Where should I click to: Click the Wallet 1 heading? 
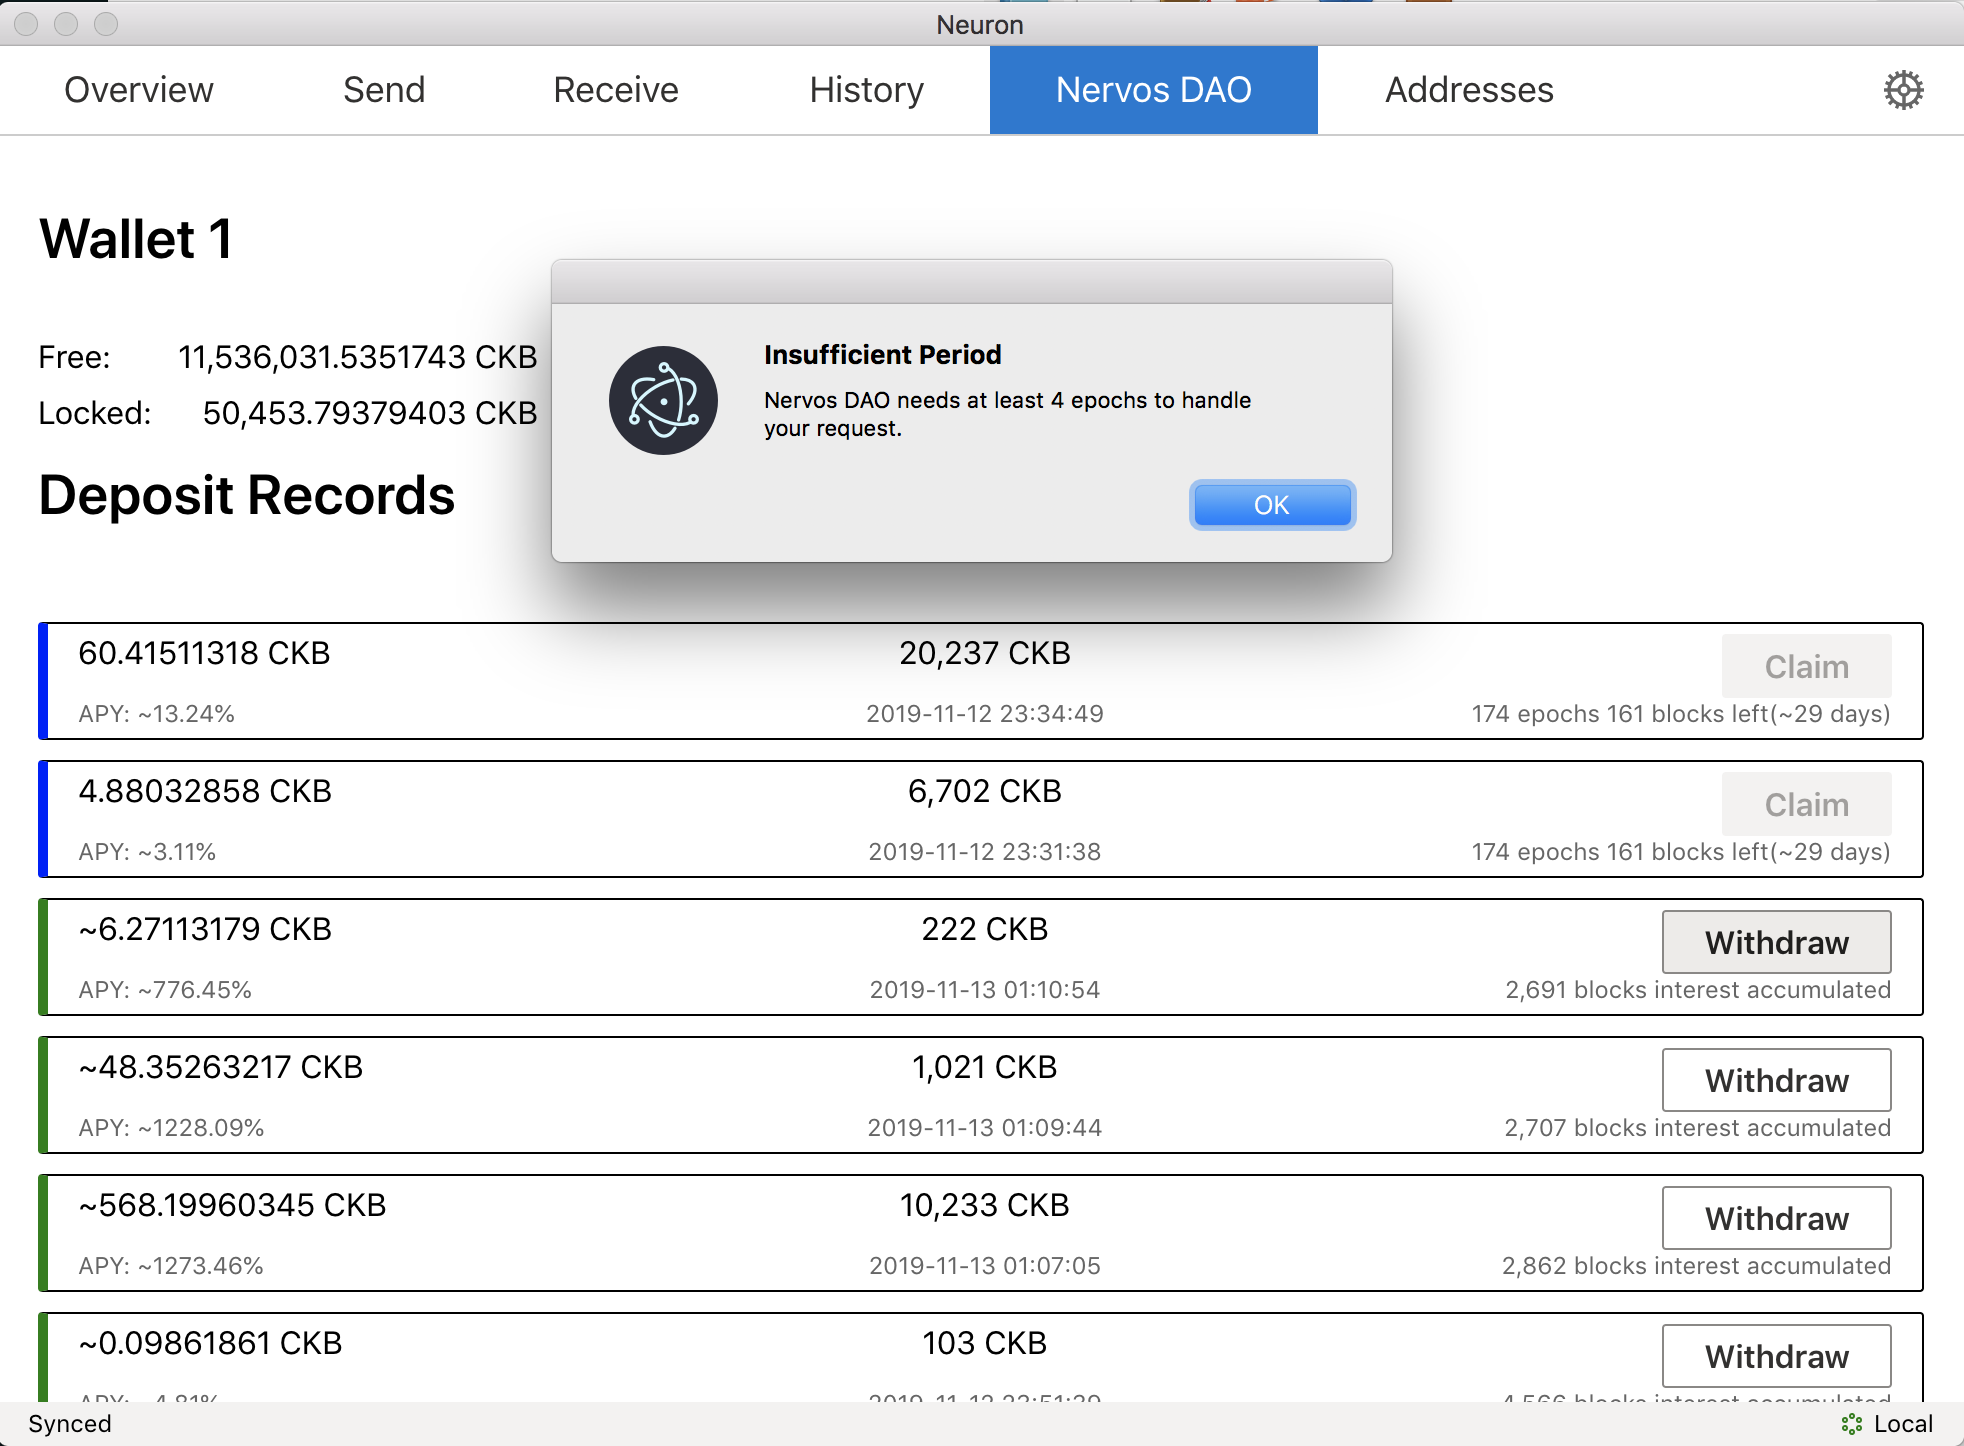click(x=136, y=240)
